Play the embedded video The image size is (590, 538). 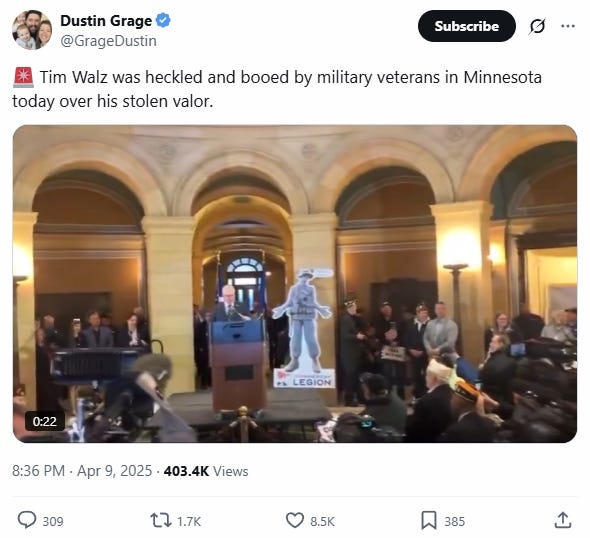pos(295,284)
